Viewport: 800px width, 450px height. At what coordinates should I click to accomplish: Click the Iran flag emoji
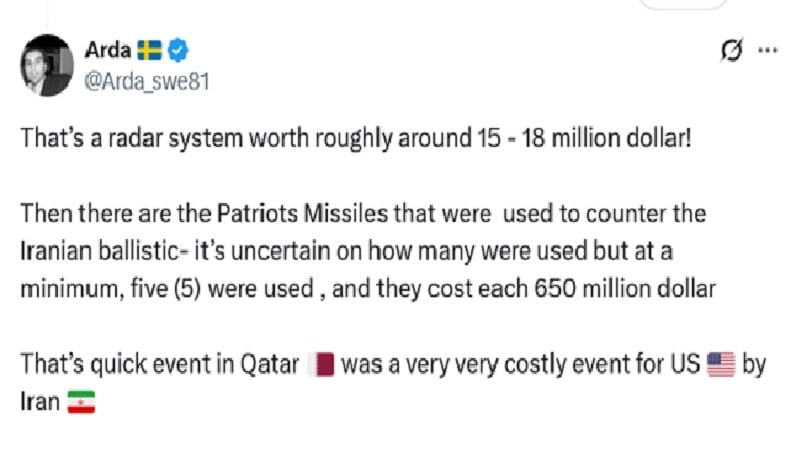click(x=81, y=402)
